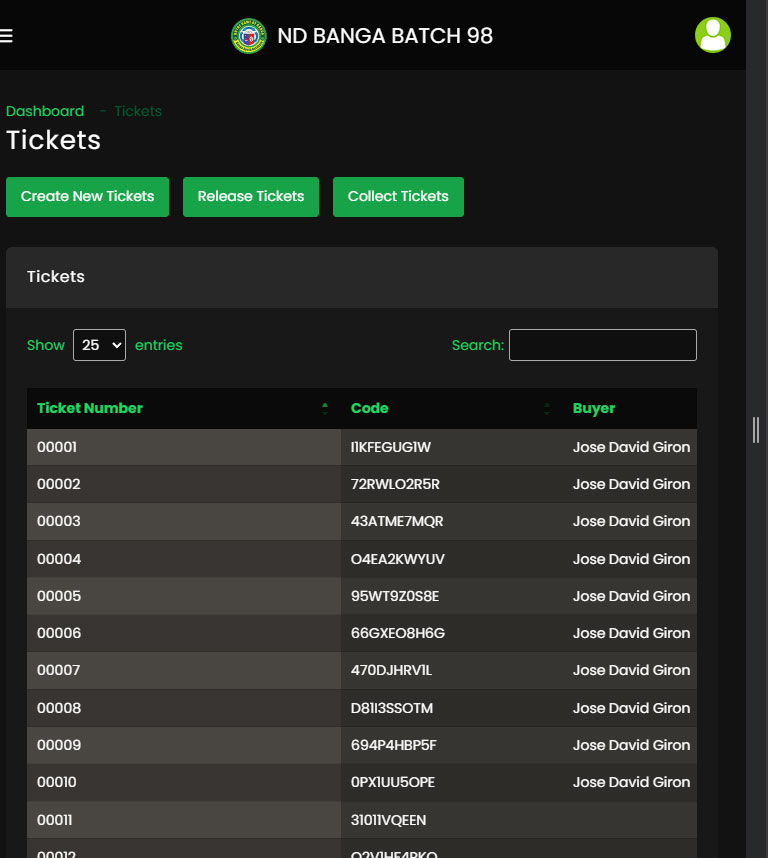This screenshot has height=858, width=768.
Task: Select ticket row 00001
Action: 57,447
